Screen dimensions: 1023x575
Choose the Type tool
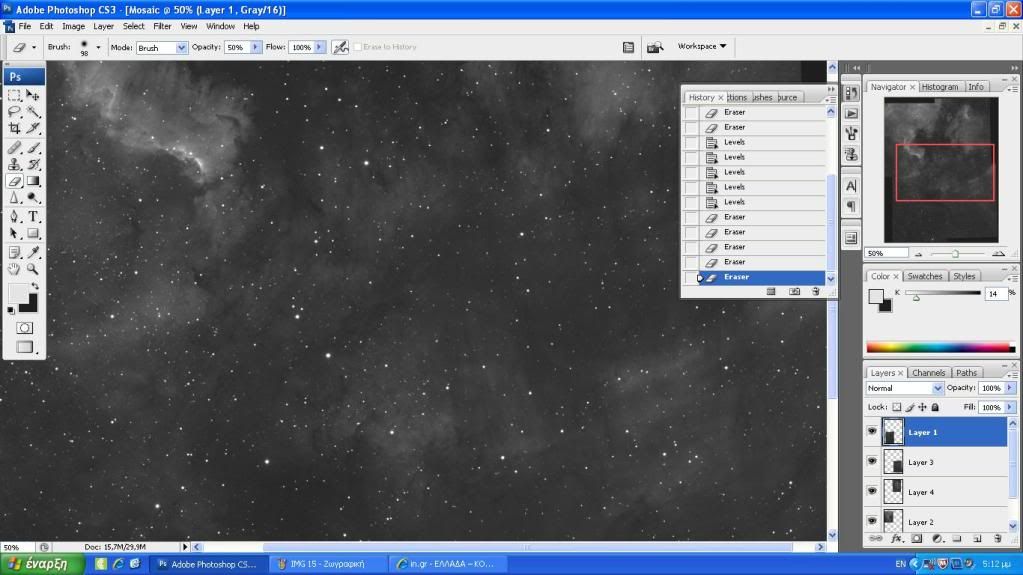click(x=33, y=216)
